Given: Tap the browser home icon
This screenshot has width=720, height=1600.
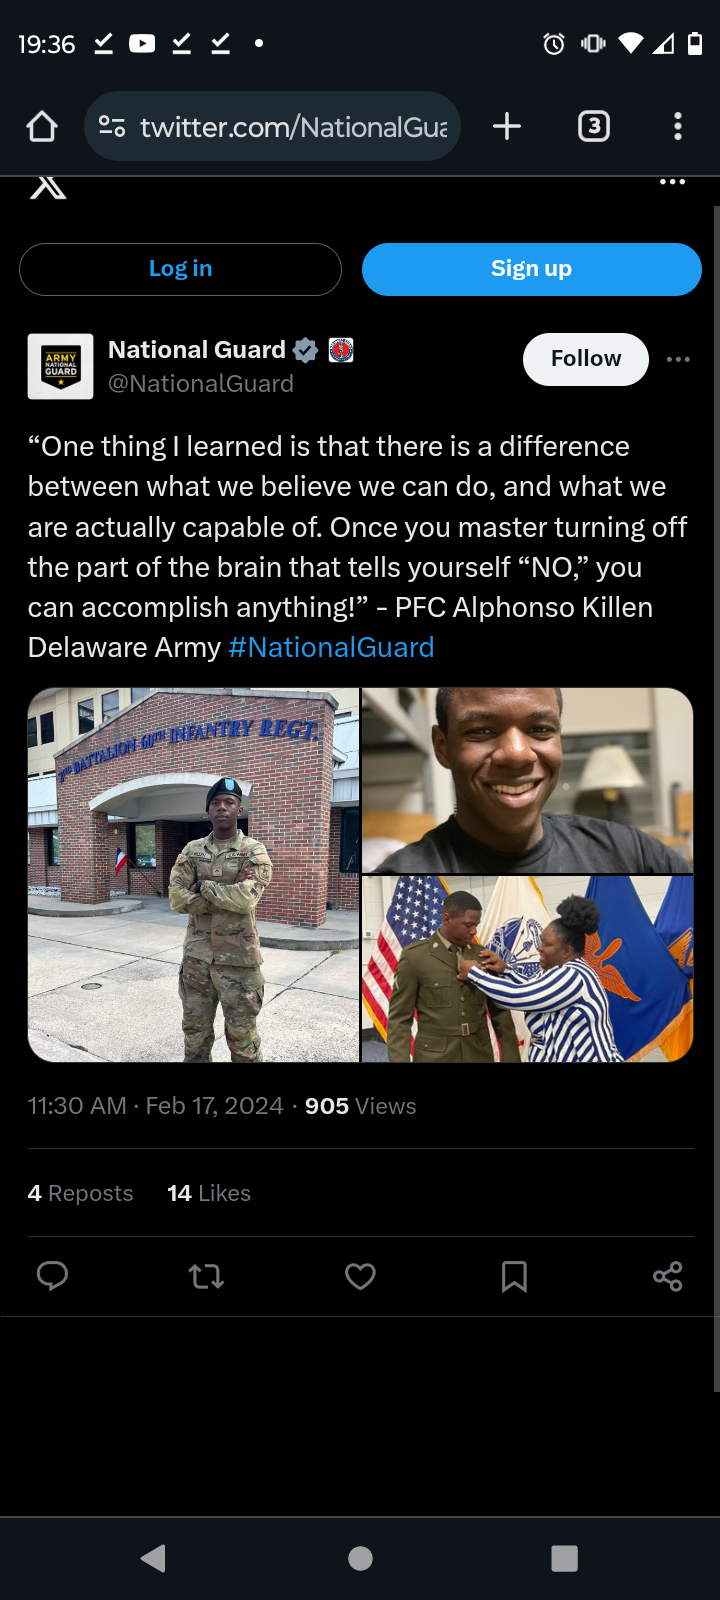Looking at the screenshot, I should coord(42,127).
